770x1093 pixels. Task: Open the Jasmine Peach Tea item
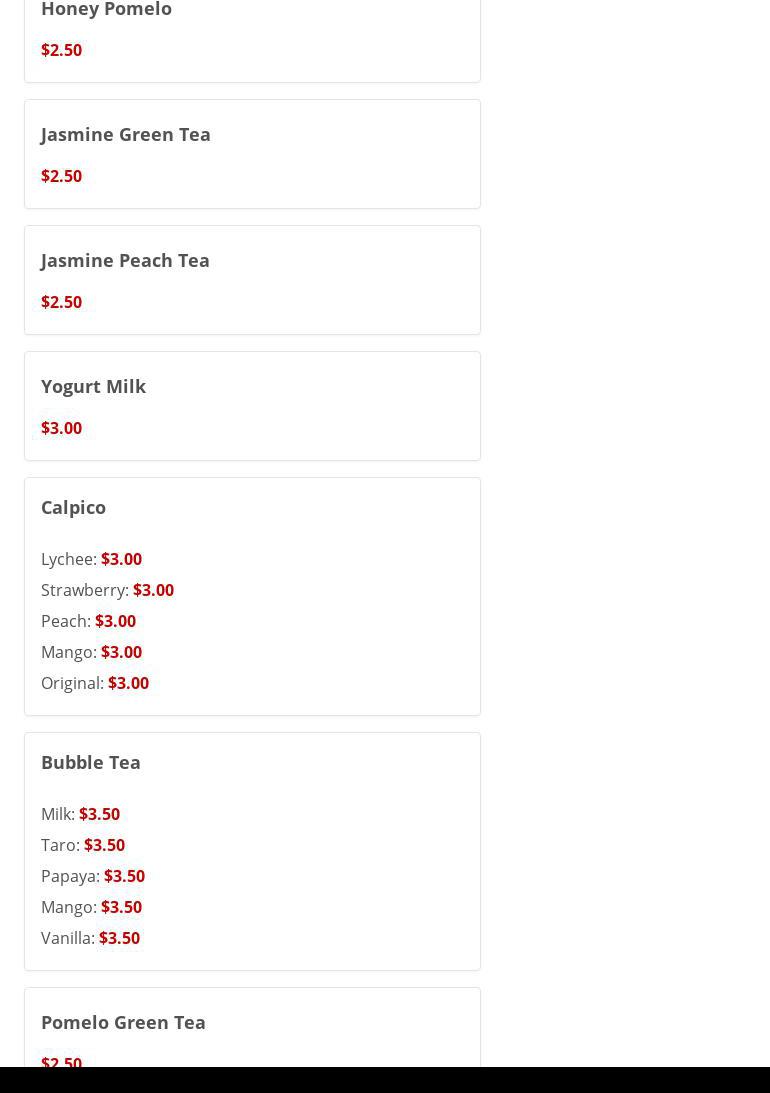coord(125,260)
